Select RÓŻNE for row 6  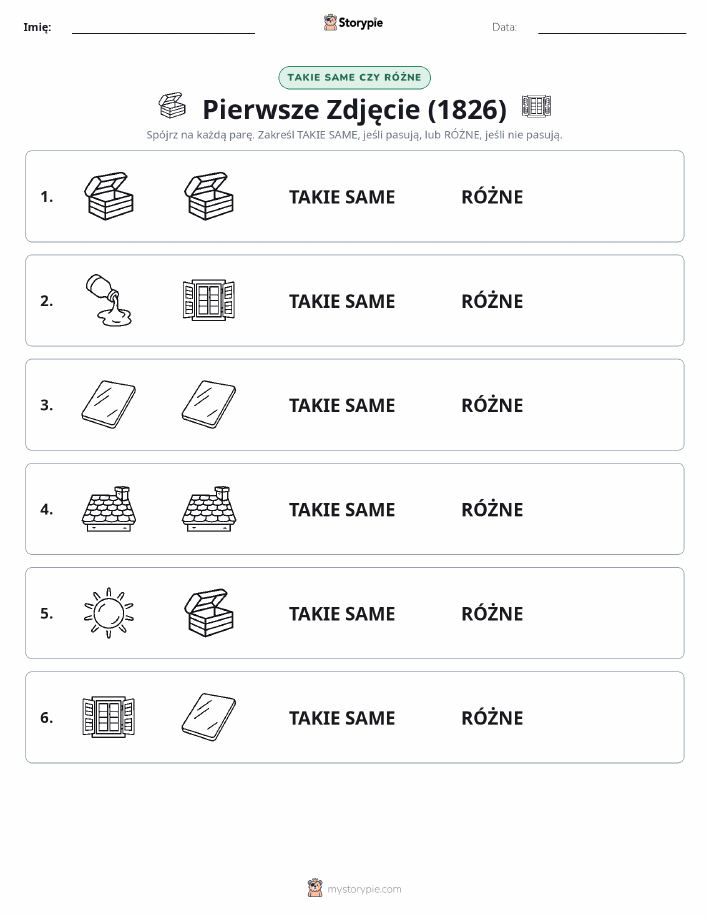[492, 718]
